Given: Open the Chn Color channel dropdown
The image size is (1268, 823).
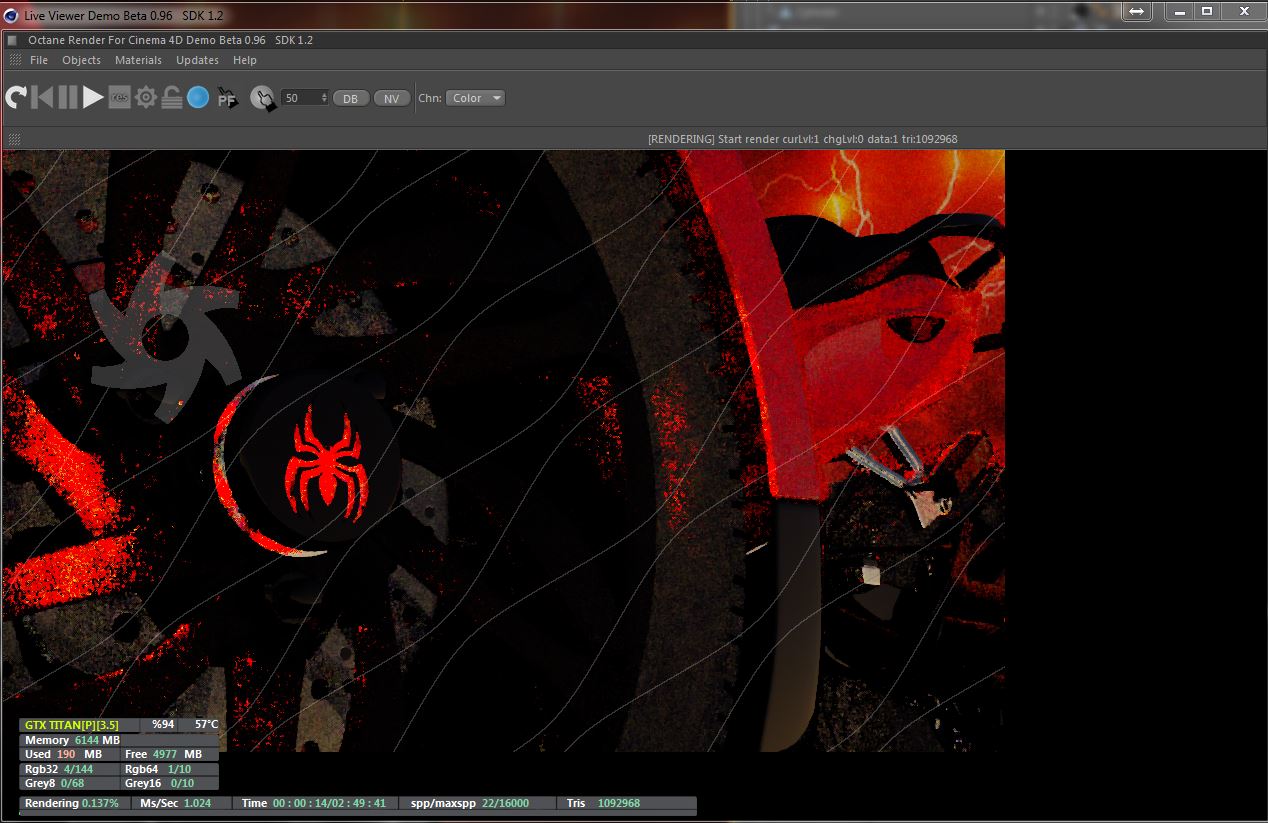Looking at the screenshot, I should tap(476, 98).
